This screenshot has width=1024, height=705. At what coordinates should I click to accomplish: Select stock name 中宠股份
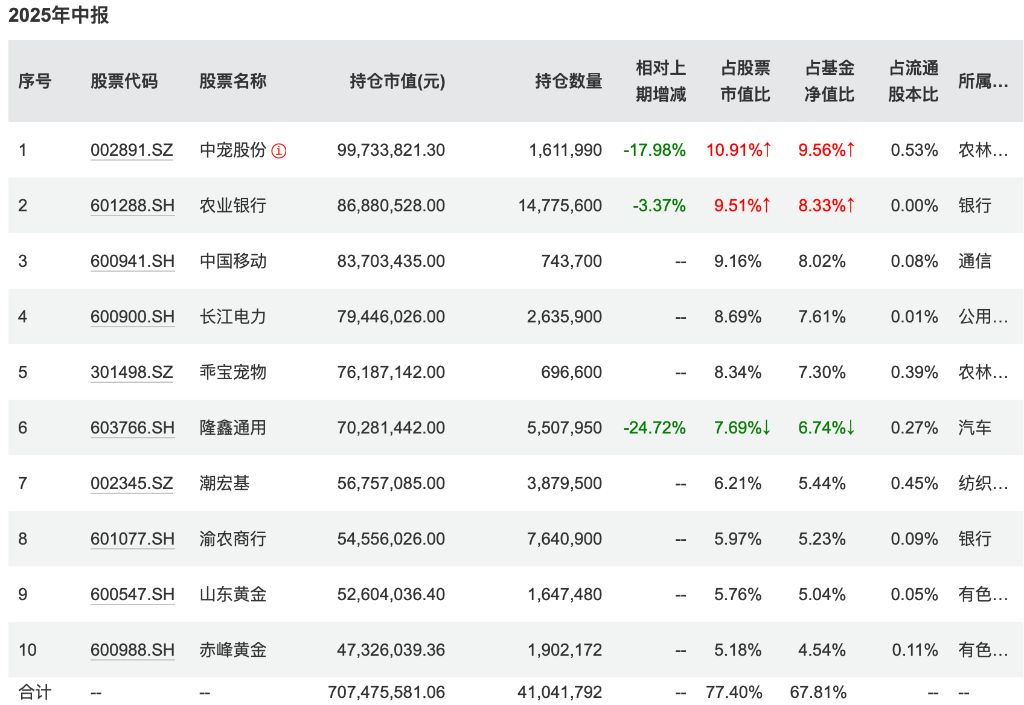point(233,150)
